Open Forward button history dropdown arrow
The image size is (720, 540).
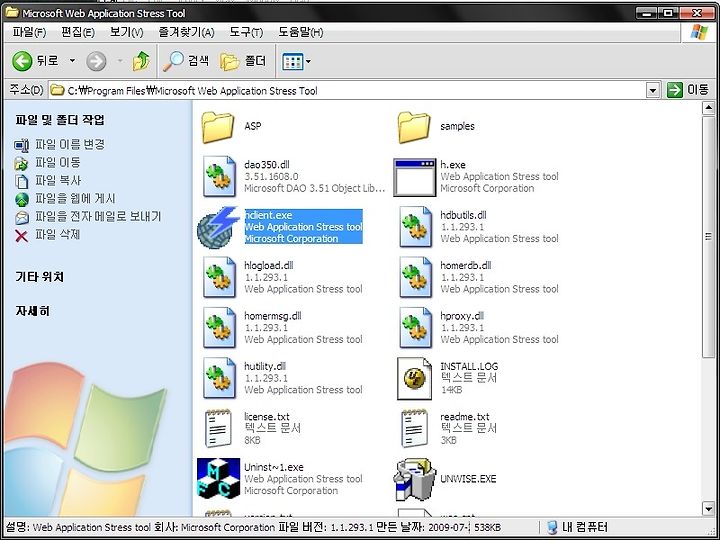pyautogui.click(x=119, y=61)
